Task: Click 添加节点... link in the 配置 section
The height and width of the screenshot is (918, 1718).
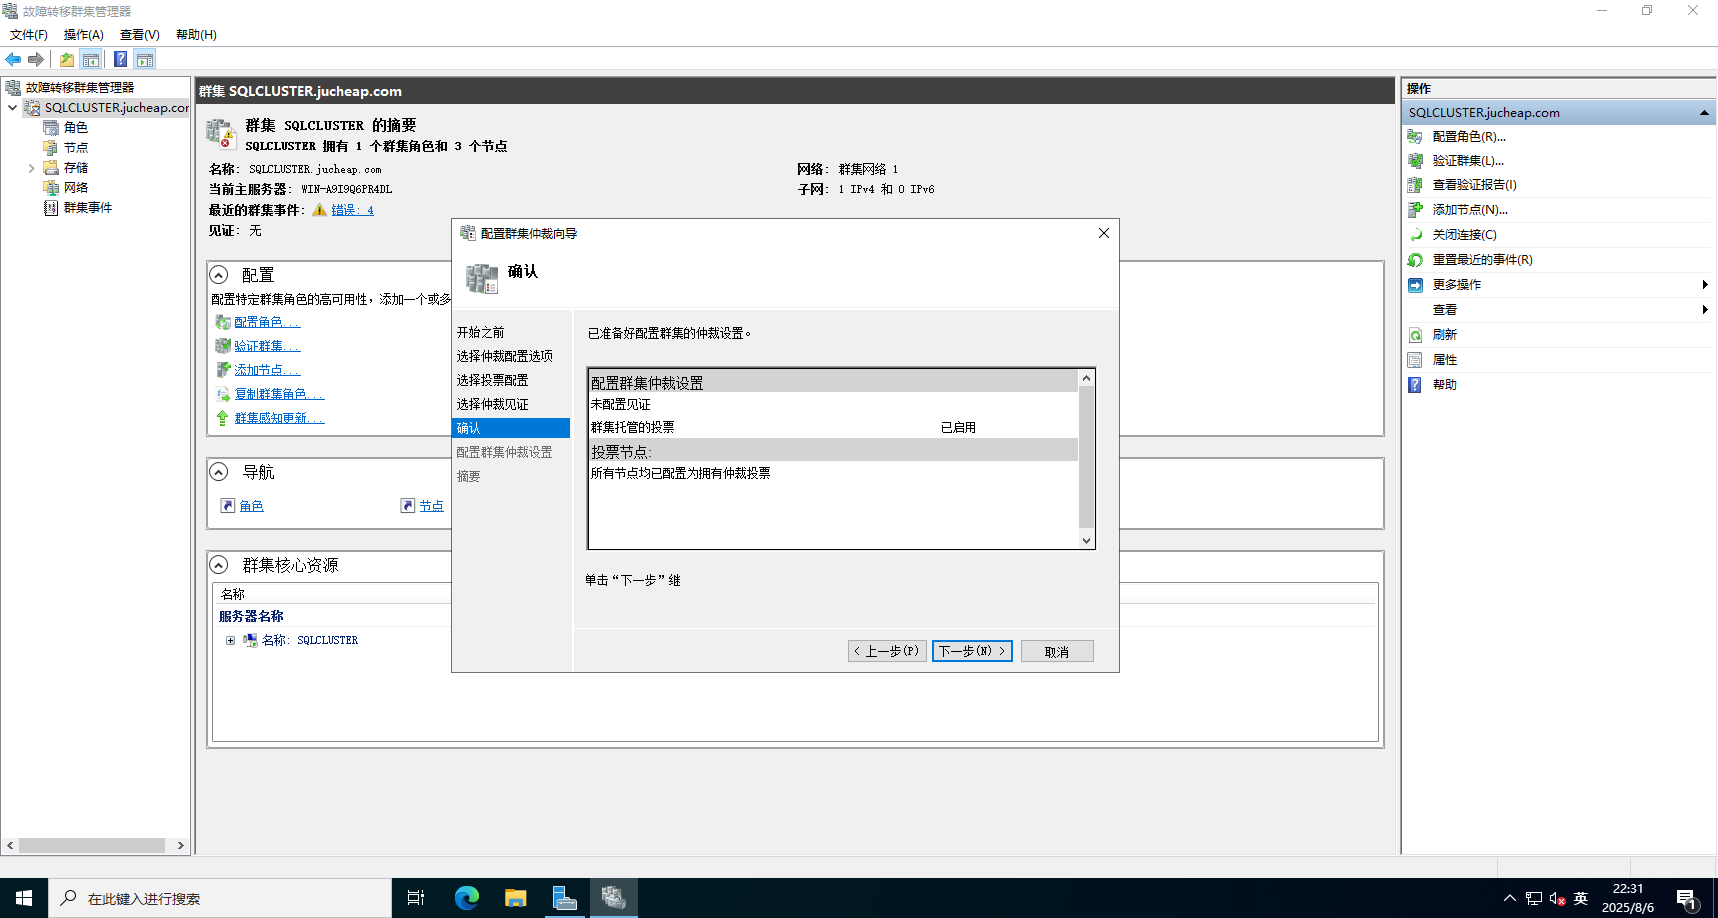Action: 267,370
